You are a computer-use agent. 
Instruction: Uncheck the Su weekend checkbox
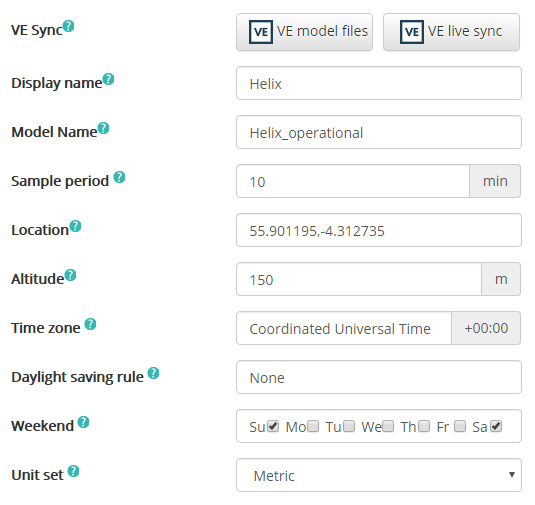273,426
